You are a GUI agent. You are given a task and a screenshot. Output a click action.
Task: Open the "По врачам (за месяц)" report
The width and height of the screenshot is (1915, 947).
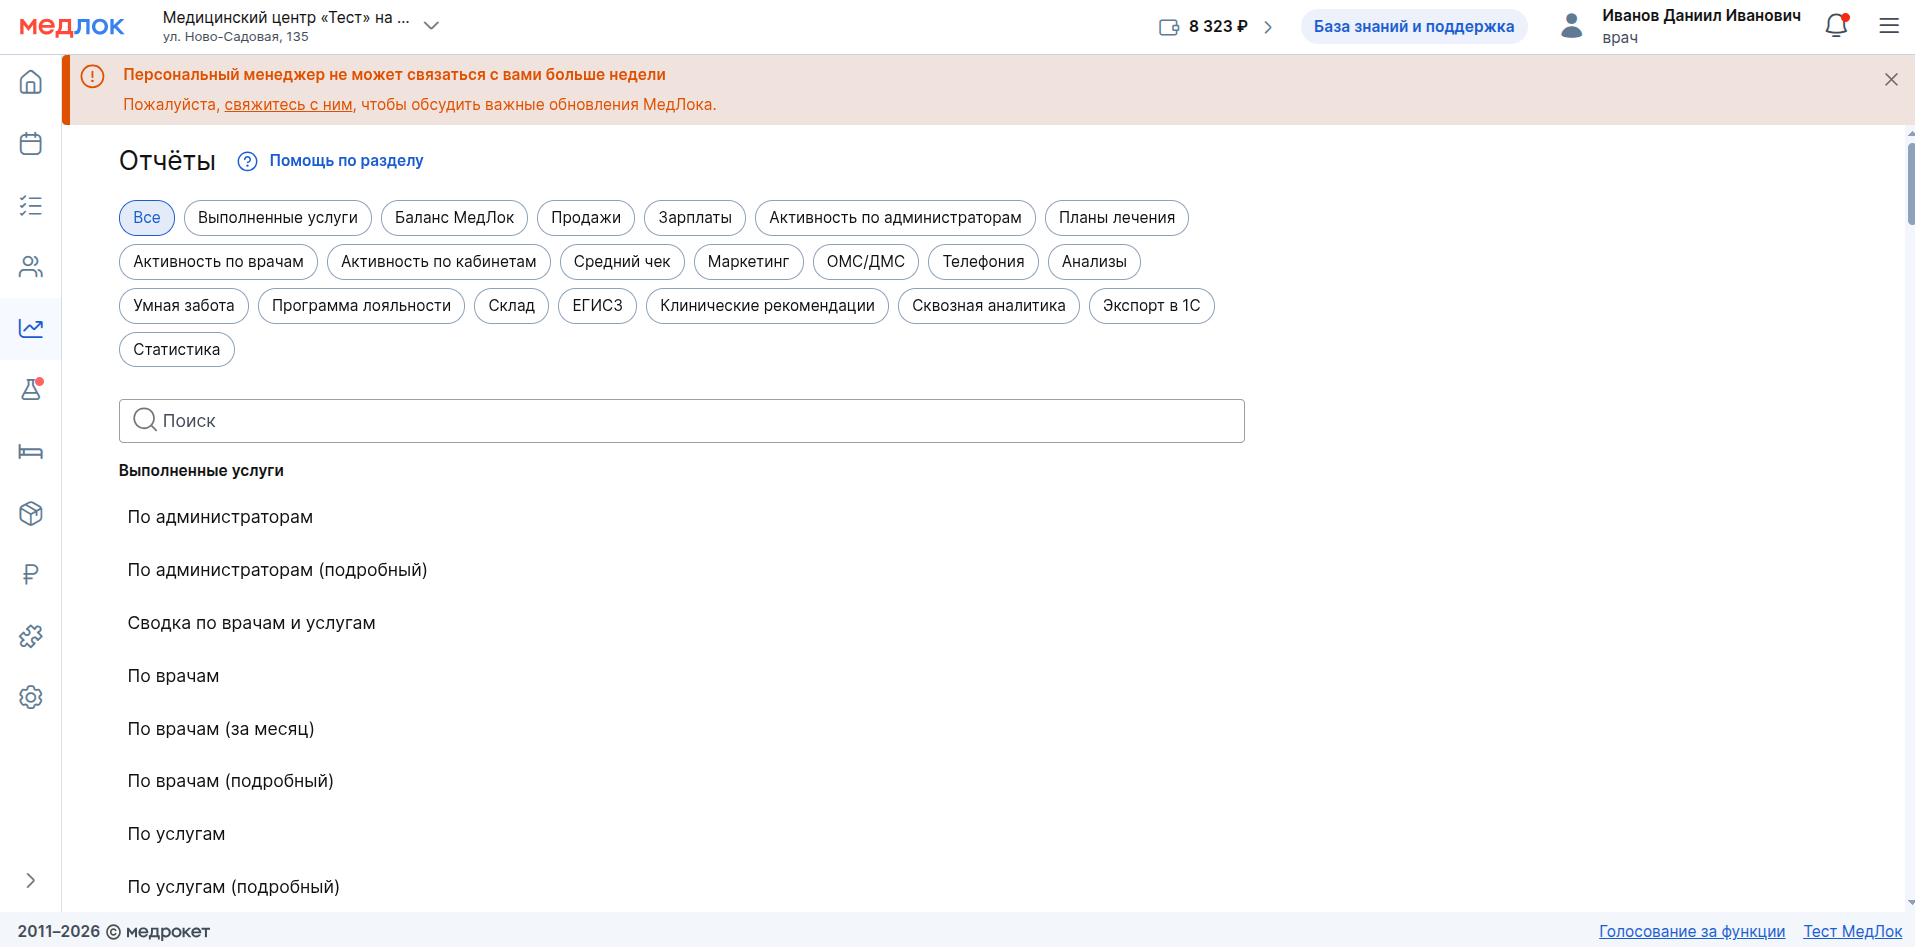221,729
